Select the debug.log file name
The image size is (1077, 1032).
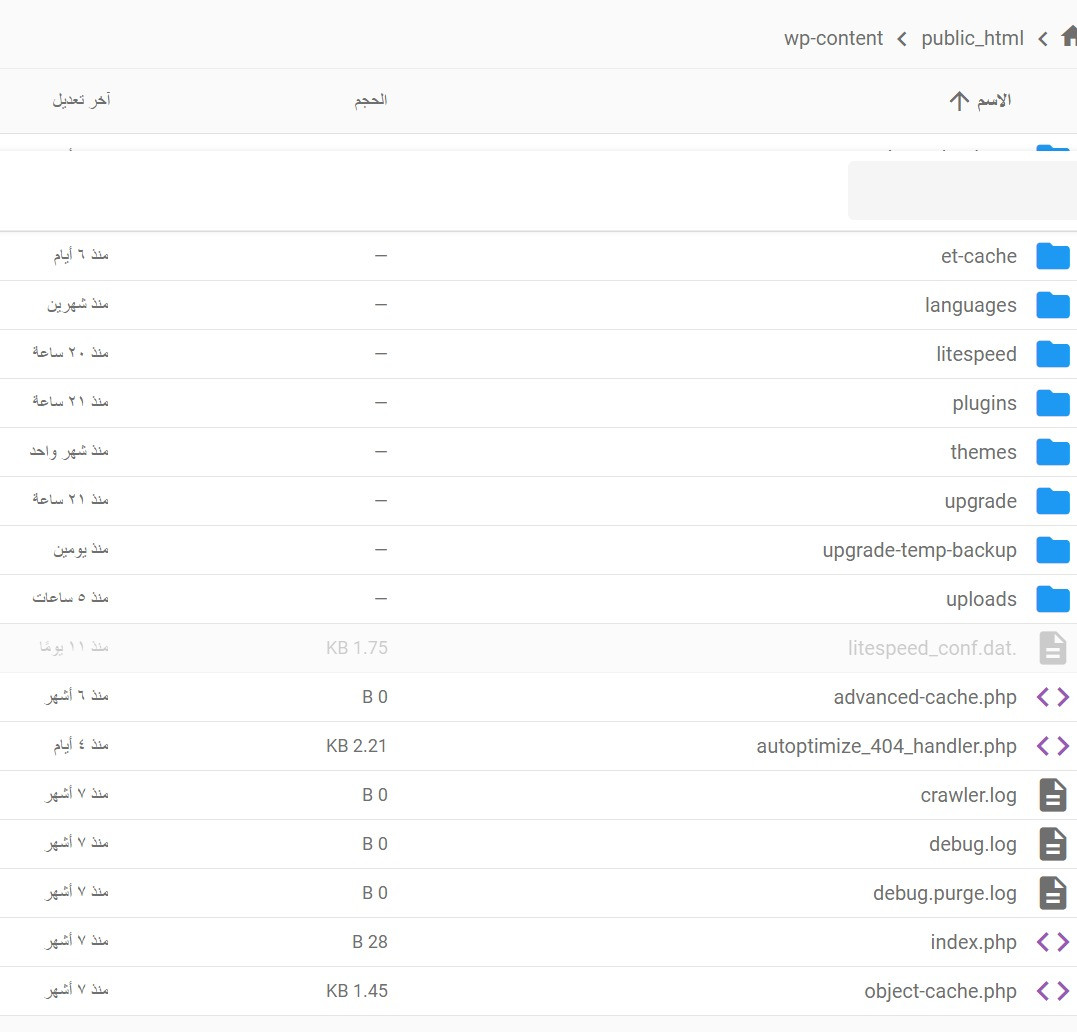[972, 844]
